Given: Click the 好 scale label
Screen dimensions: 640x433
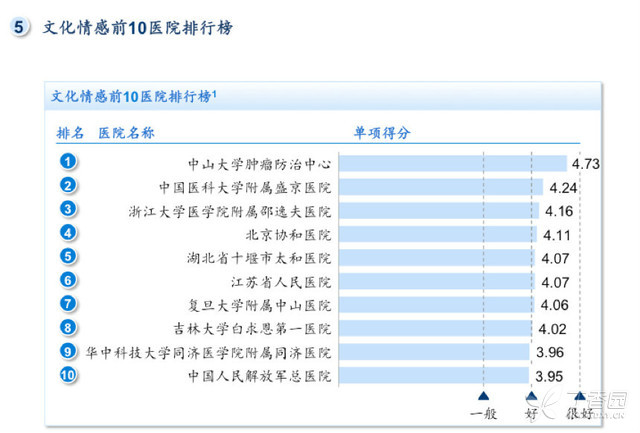Looking at the screenshot, I should pyautogui.click(x=531, y=414).
